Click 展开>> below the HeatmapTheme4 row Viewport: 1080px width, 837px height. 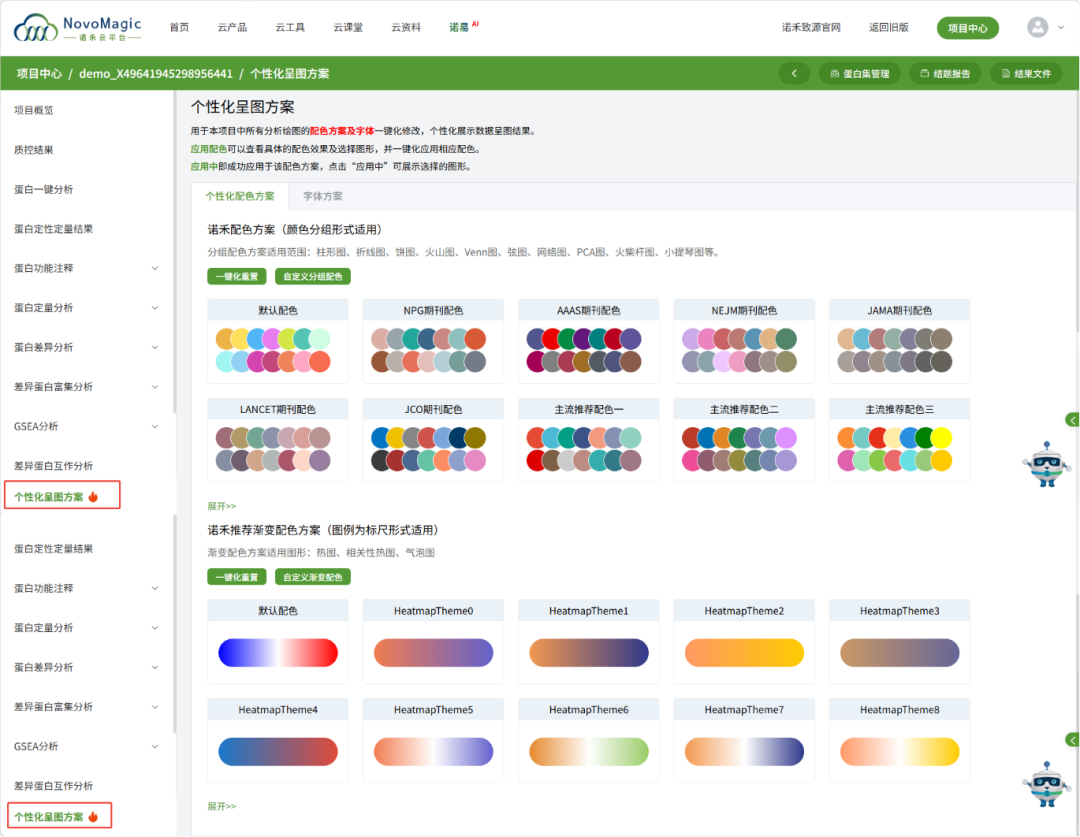point(222,806)
